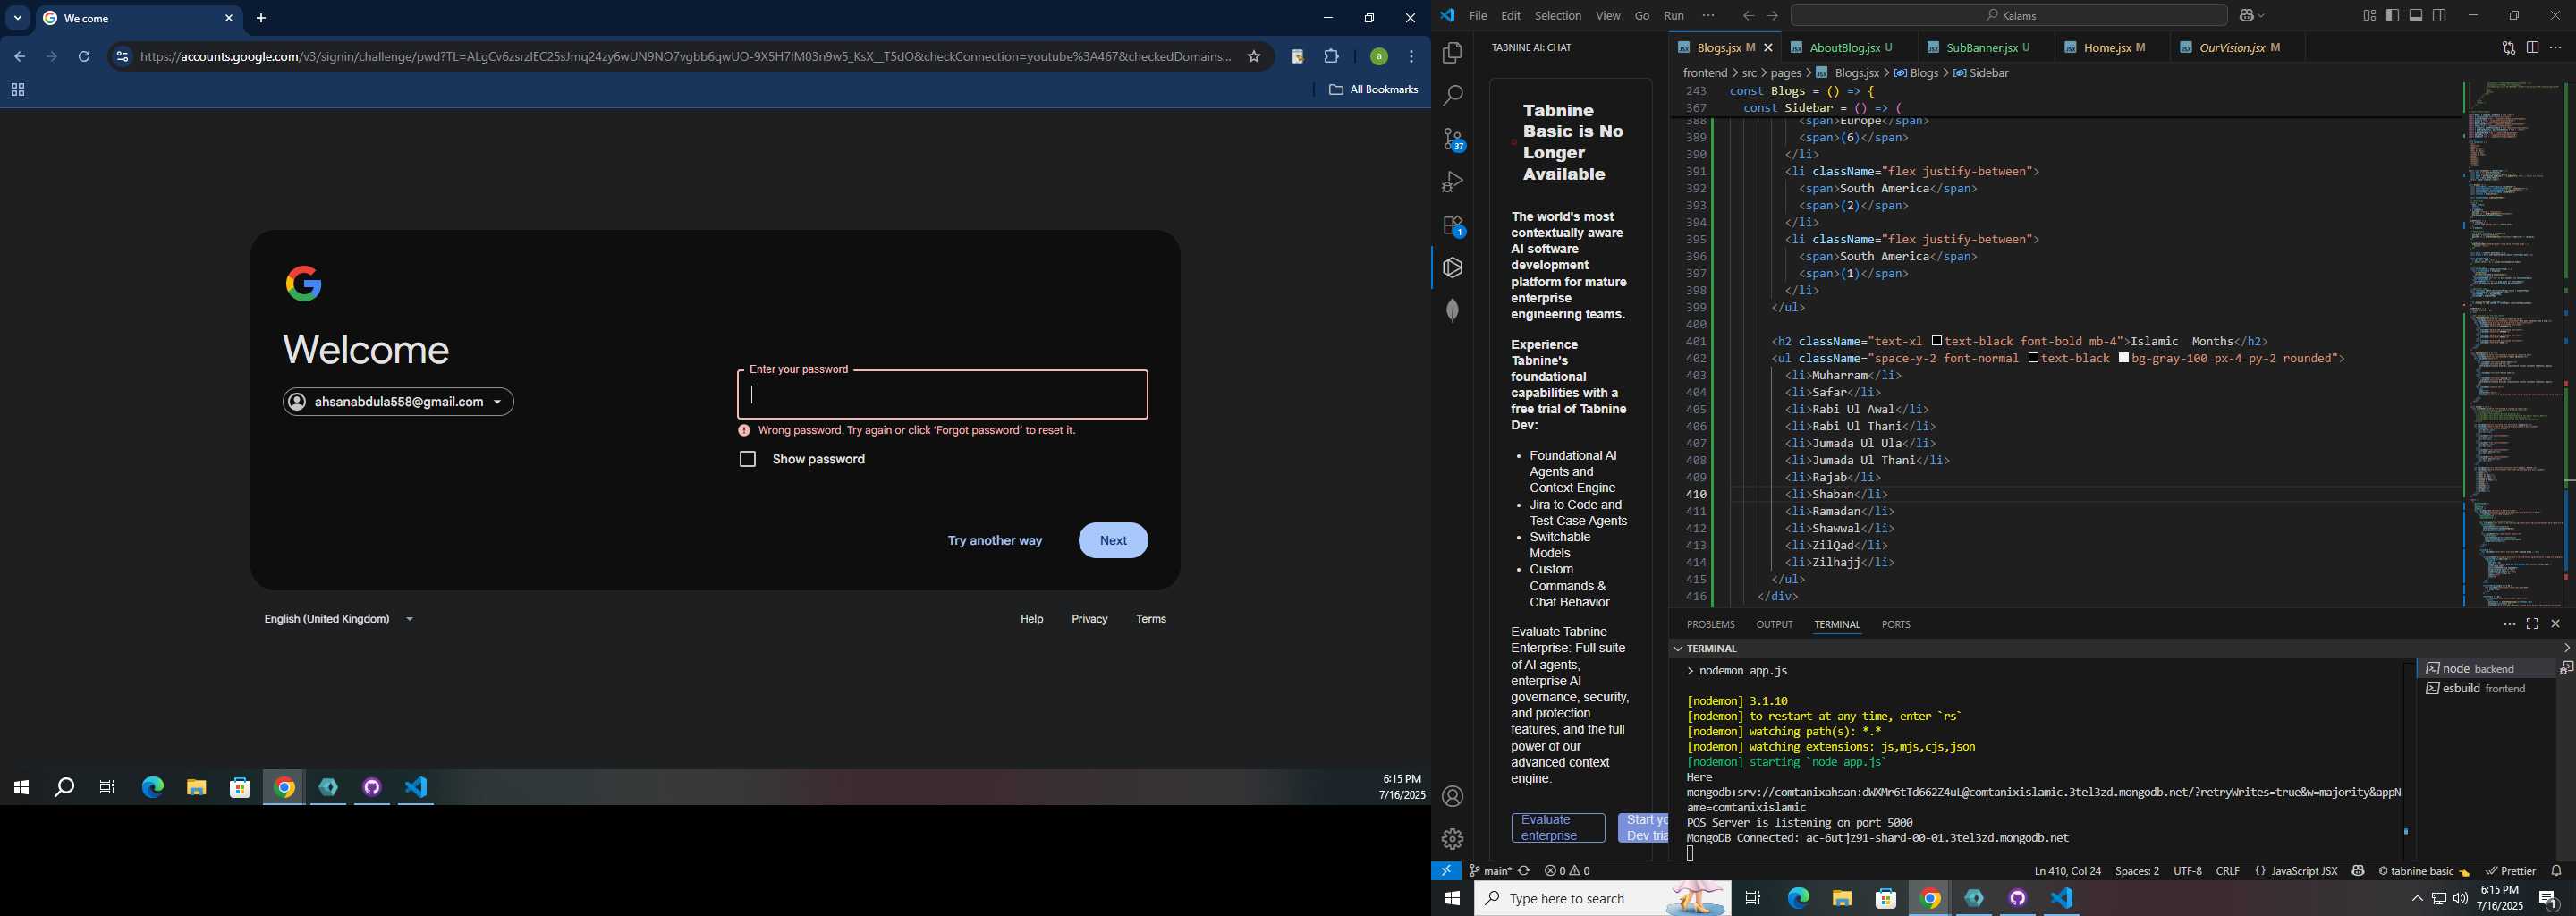Open the File menu in VS Code
This screenshot has height=916, width=2576.
(x=1478, y=16)
